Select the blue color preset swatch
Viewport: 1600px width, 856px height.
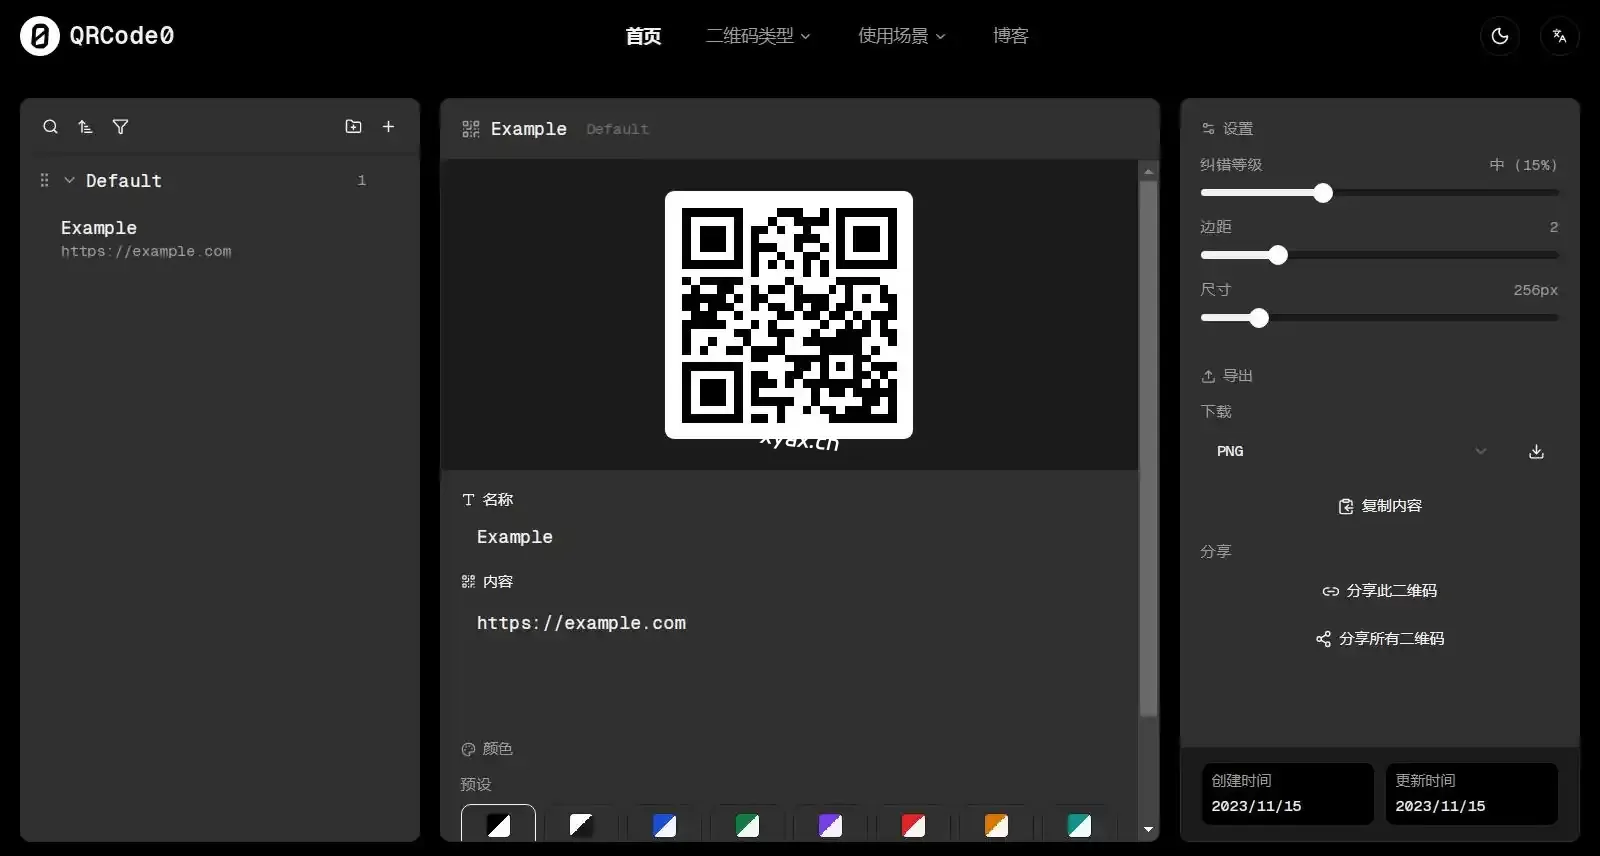coord(664,825)
